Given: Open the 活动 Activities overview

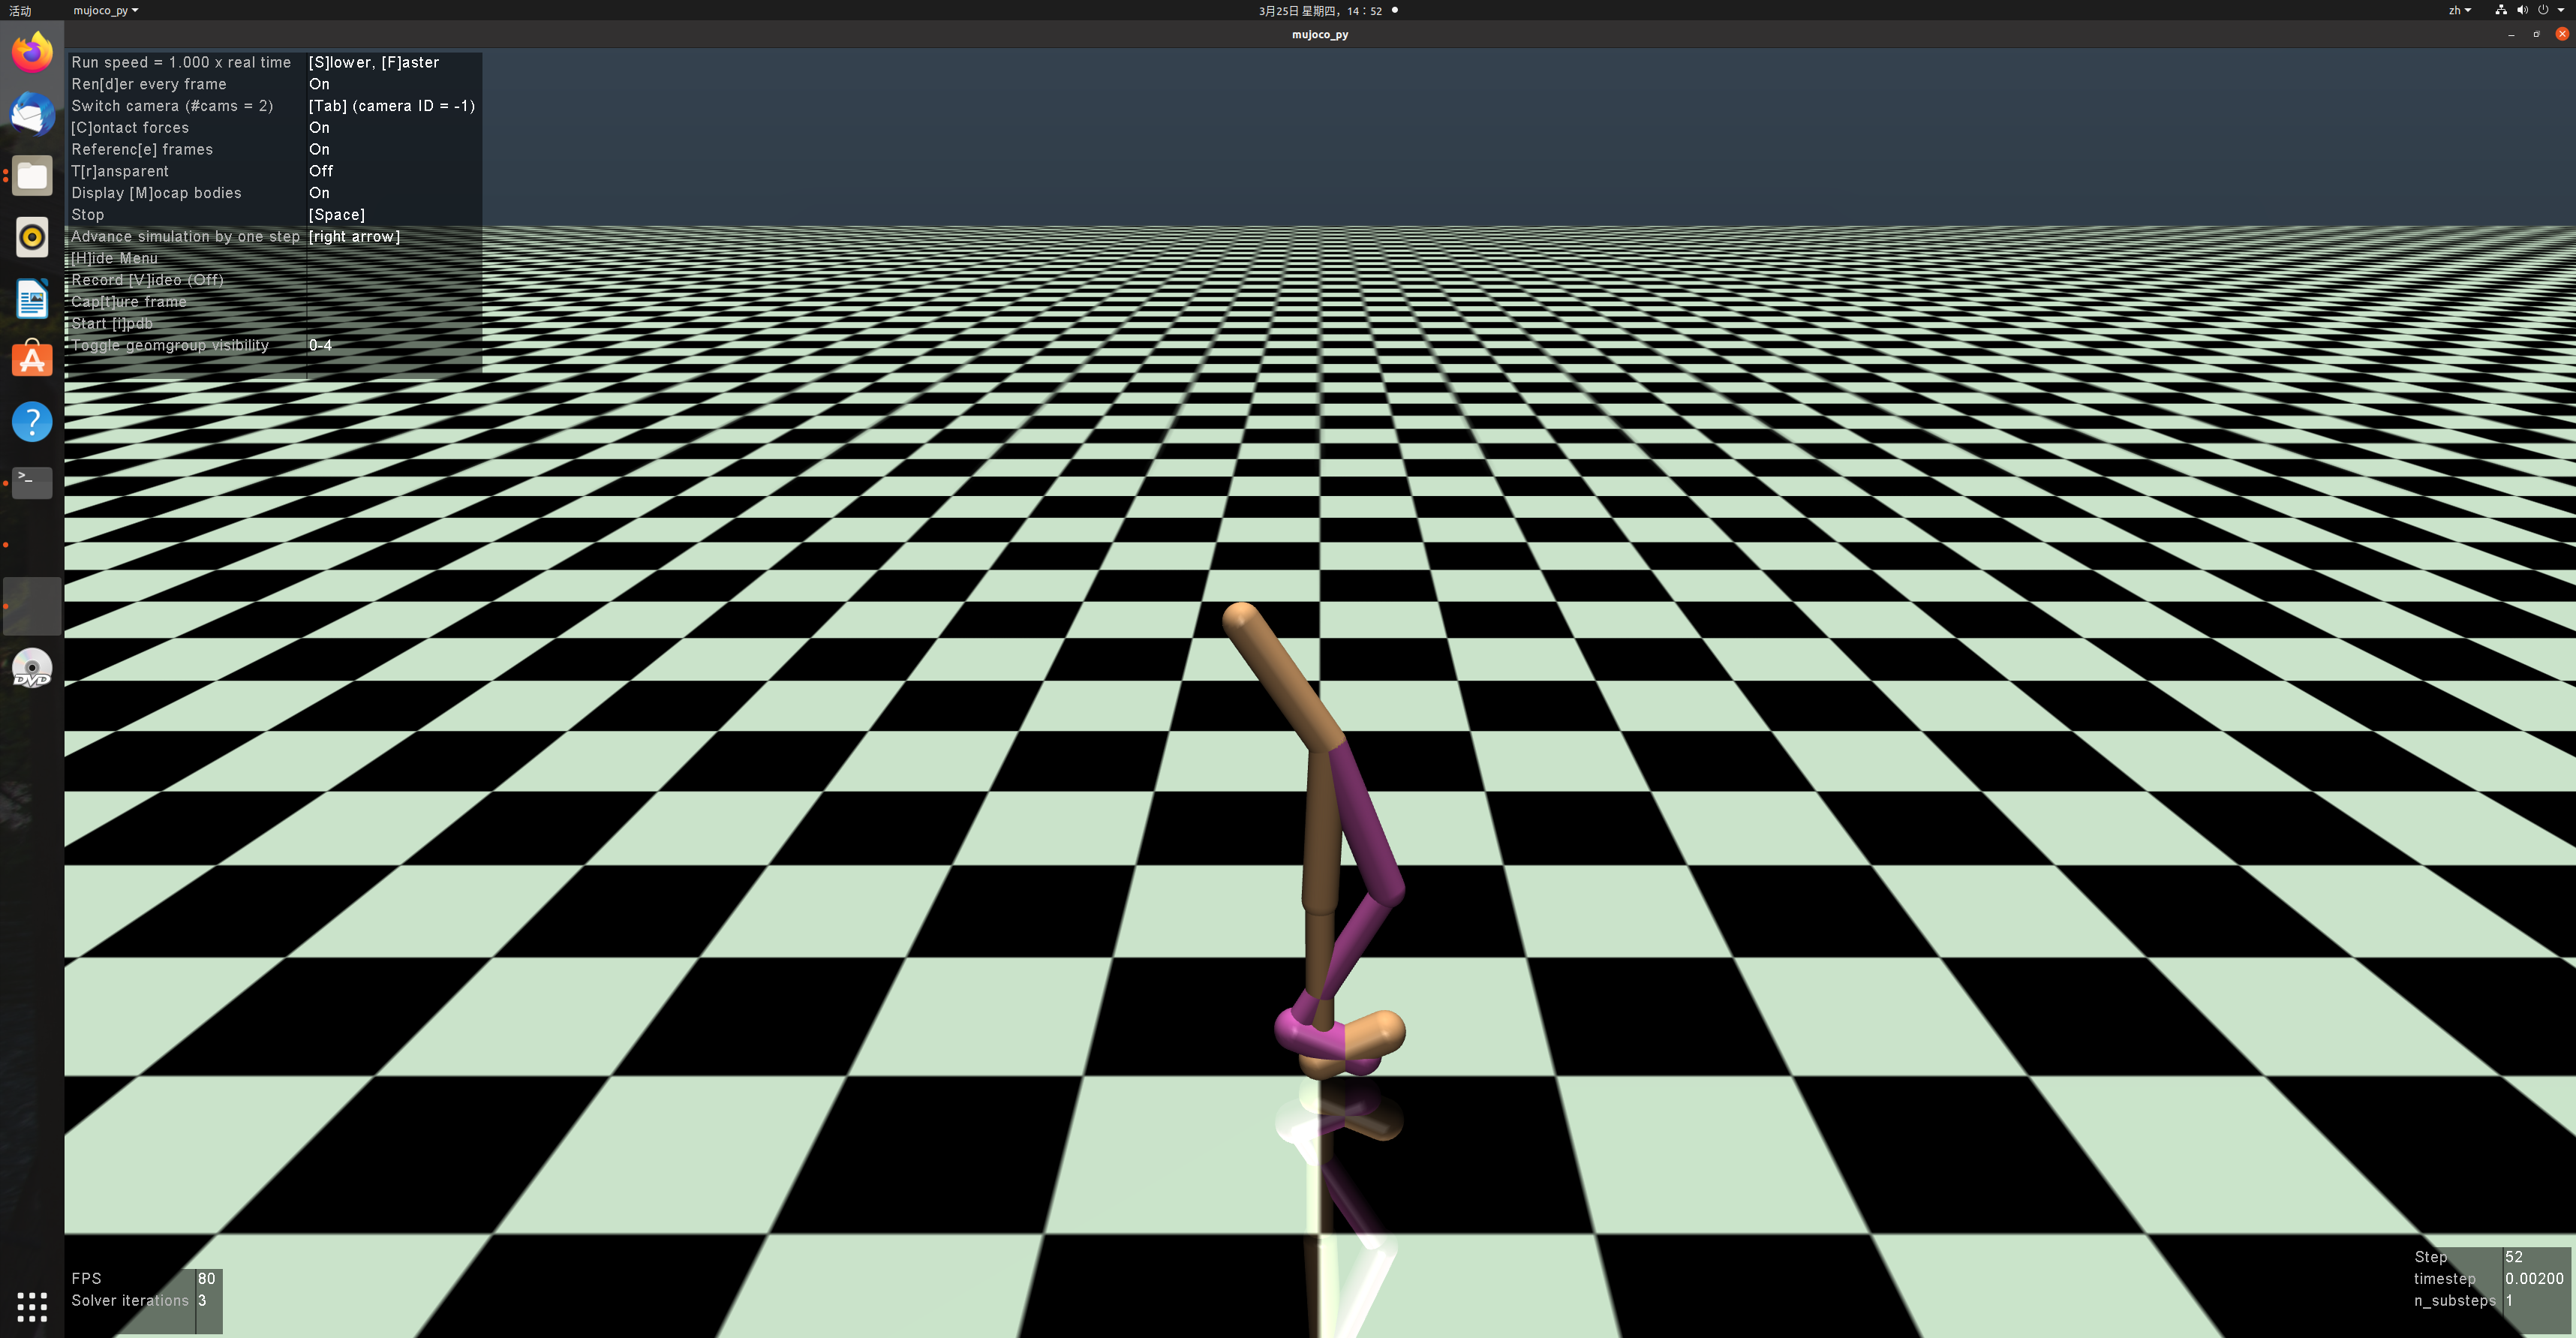Looking at the screenshot, I should (x=20, y=10).
